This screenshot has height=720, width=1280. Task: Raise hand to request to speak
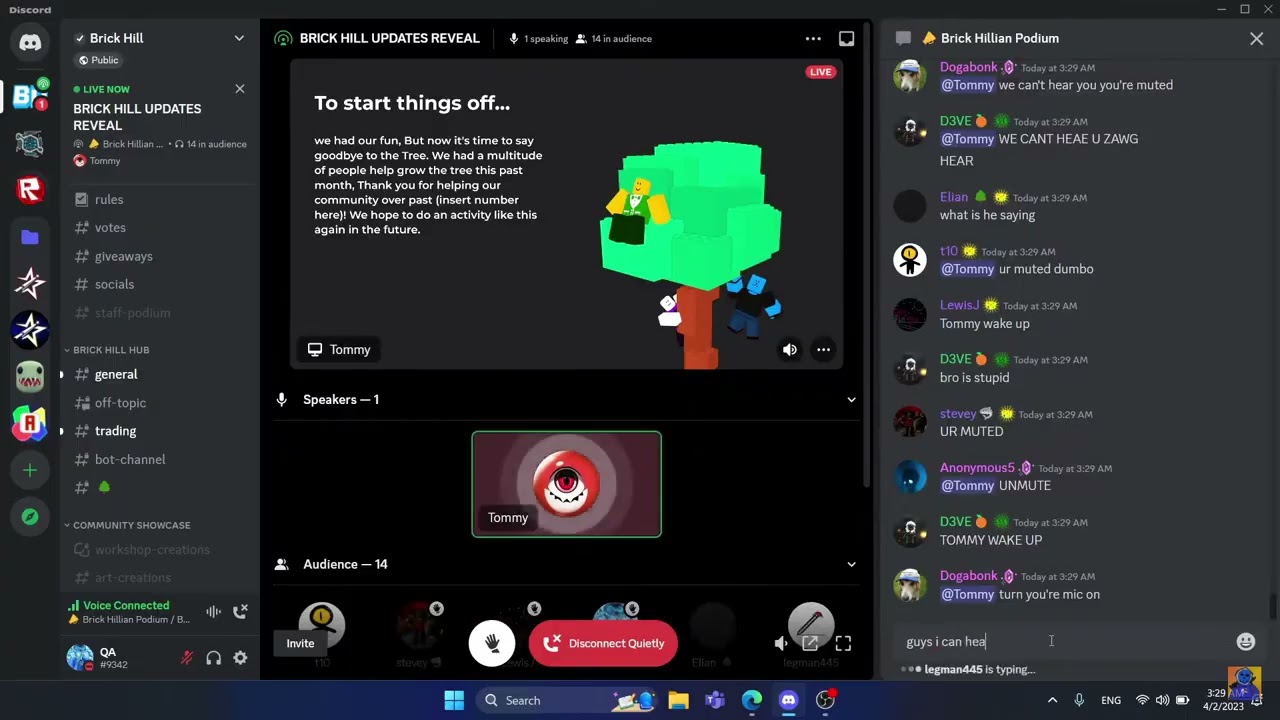click(492, 643)
